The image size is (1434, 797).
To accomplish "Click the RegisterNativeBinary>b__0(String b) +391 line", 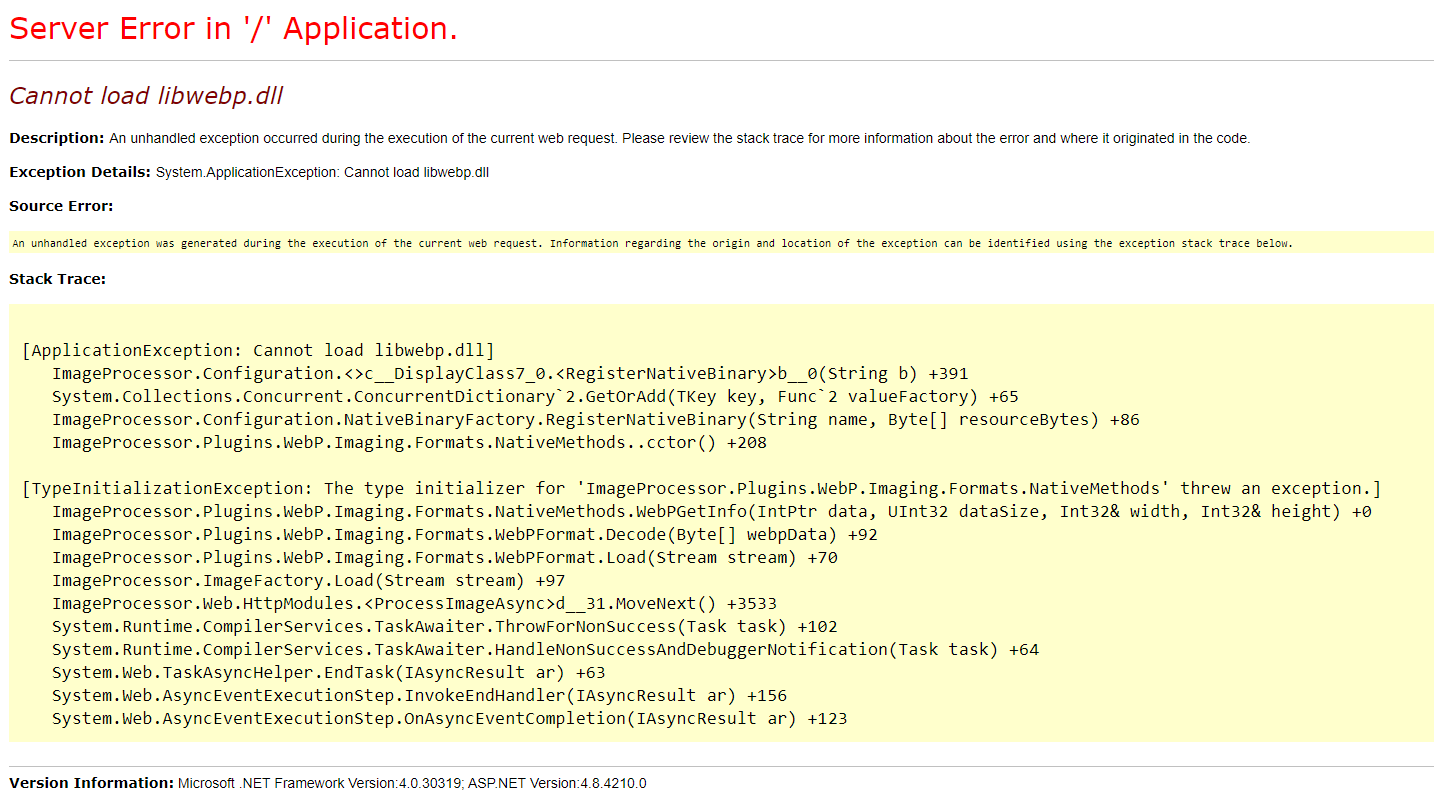I will coord(510,373).
